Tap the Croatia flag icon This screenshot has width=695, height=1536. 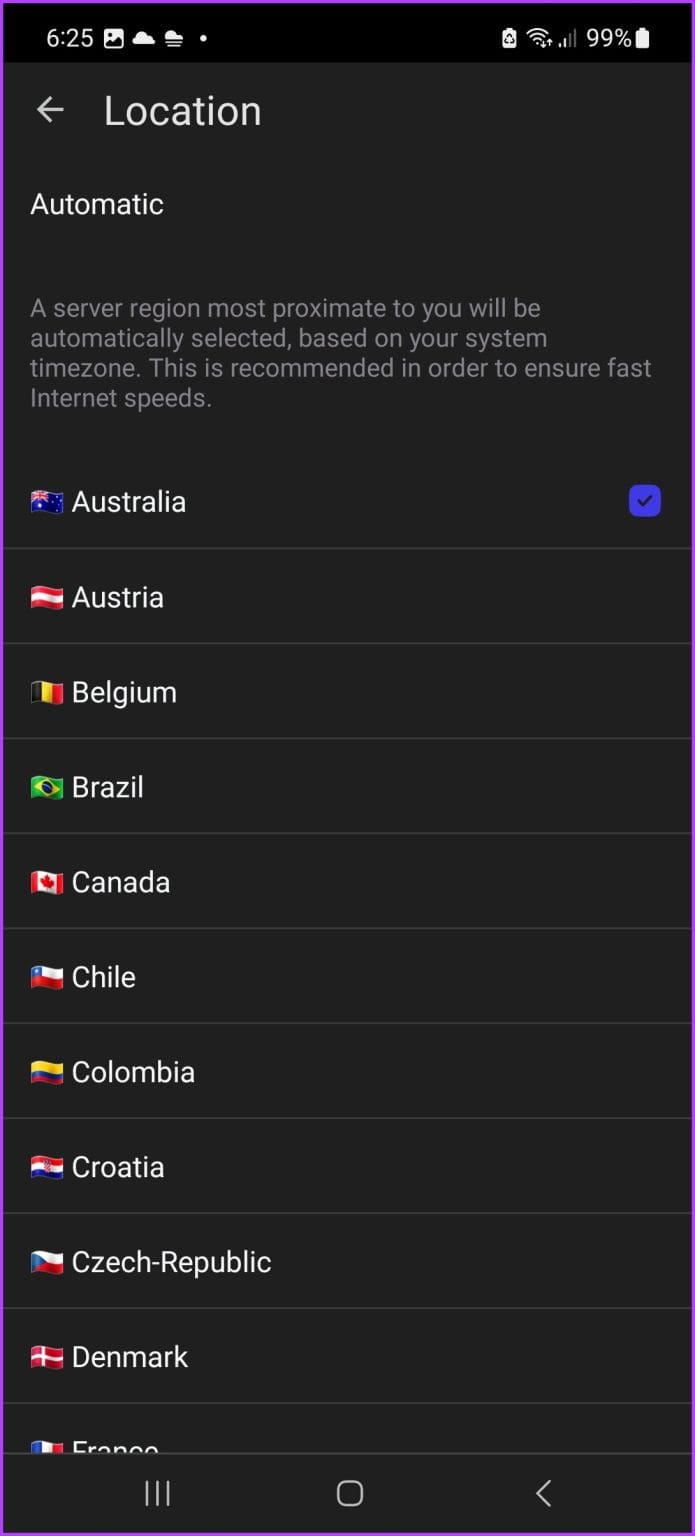coord(45,1166)
